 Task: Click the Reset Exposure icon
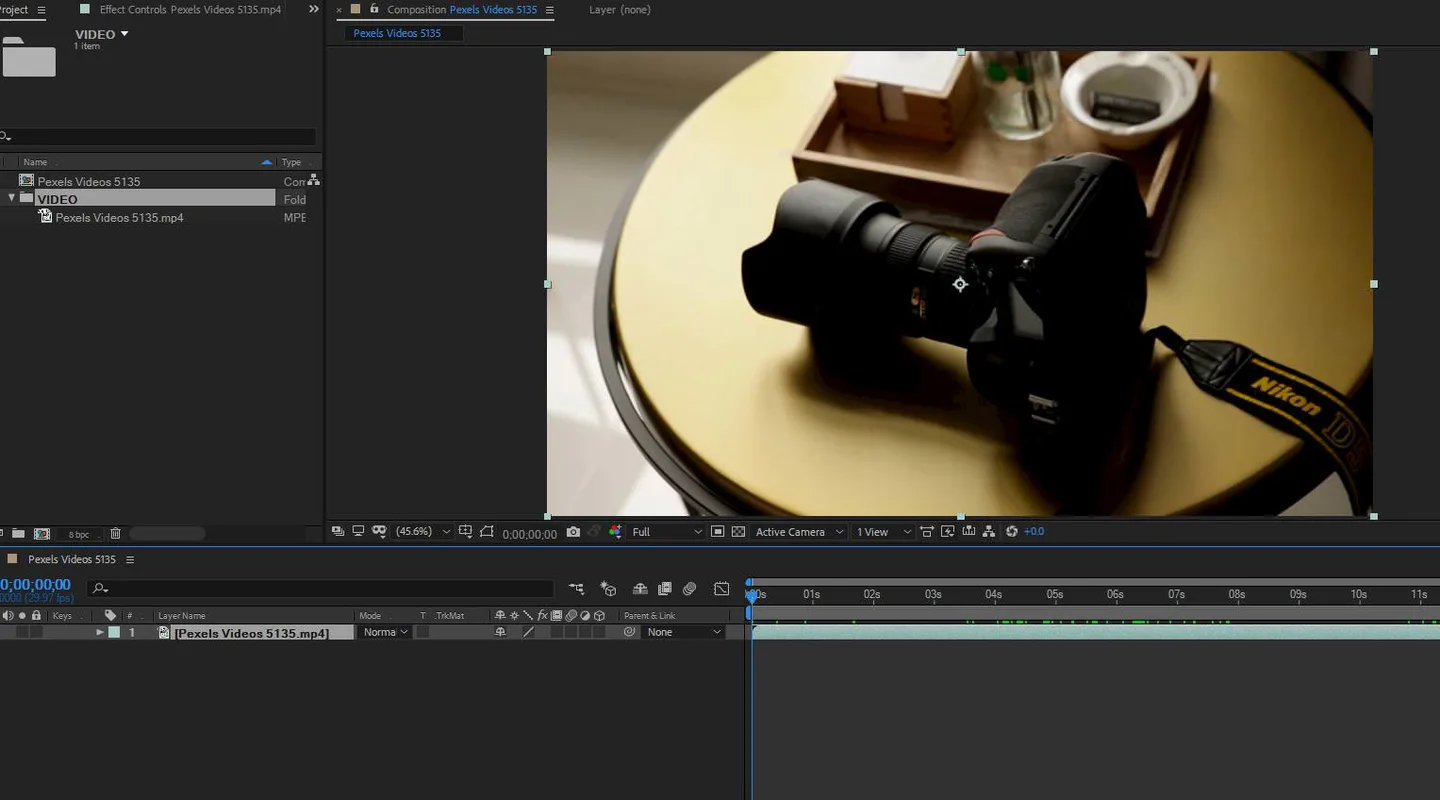(x=1011, y=532)
